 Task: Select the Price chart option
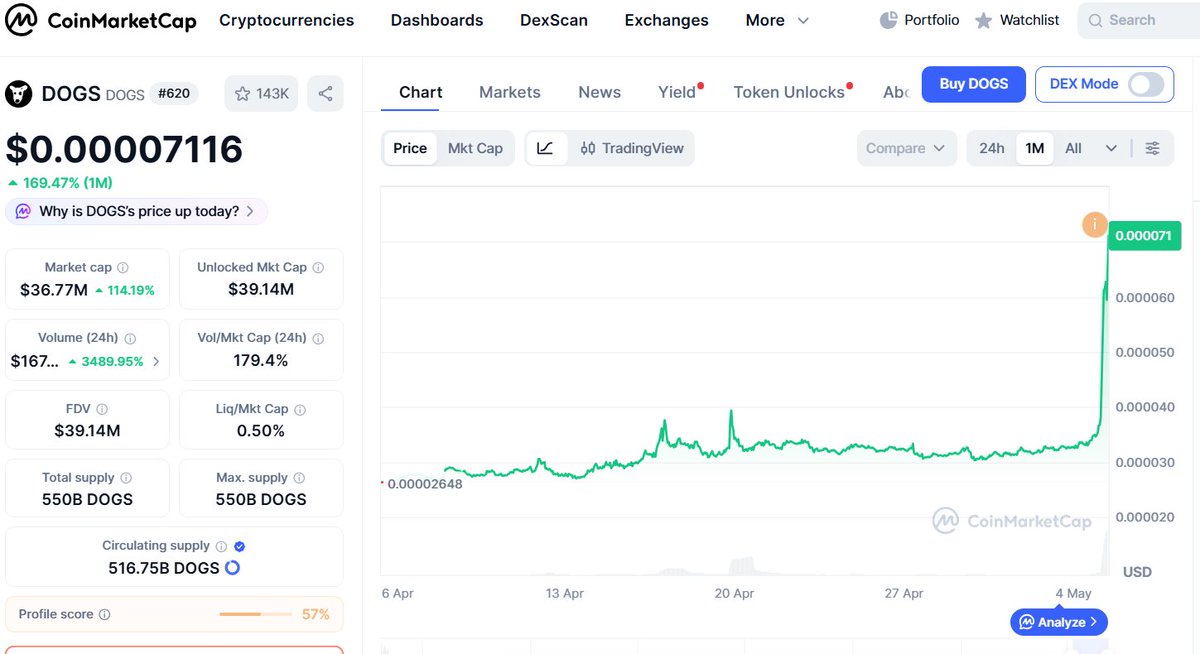tap(410, 148)
